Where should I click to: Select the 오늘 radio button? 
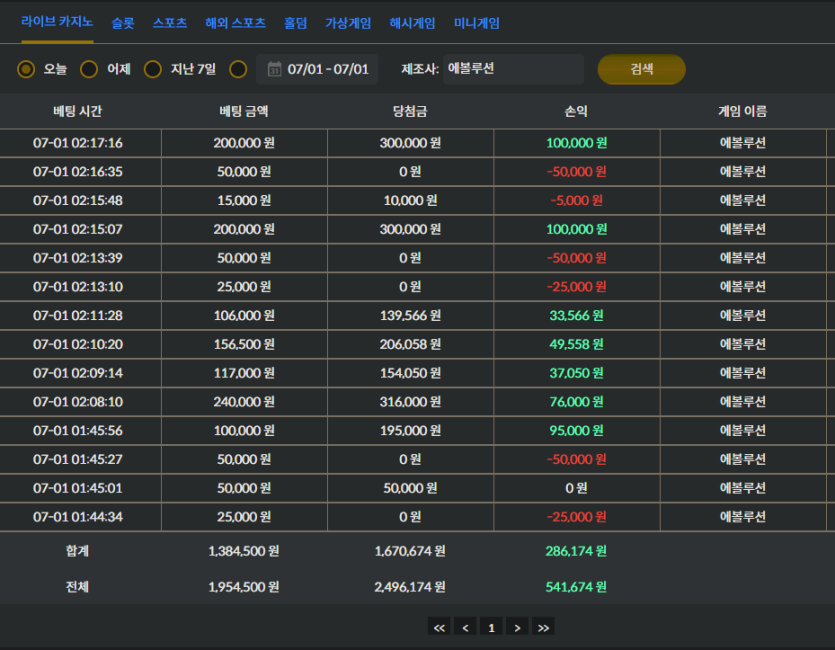[26, 69]
